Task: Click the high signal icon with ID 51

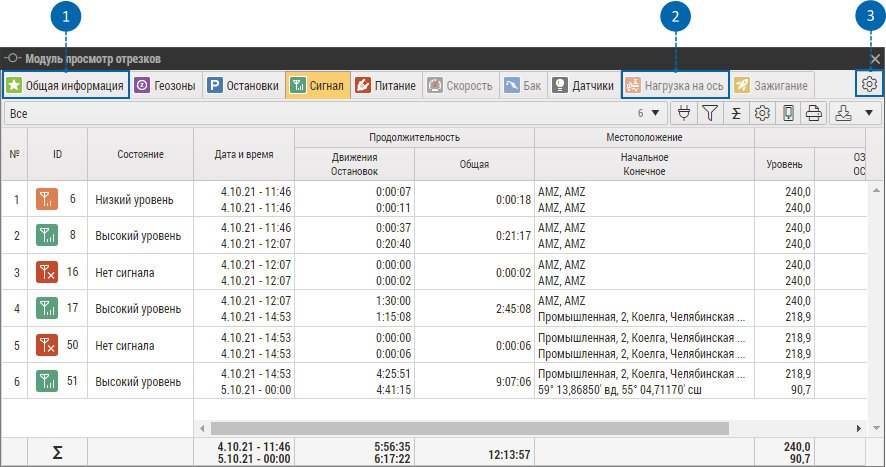Action: [x=47, y=381]
